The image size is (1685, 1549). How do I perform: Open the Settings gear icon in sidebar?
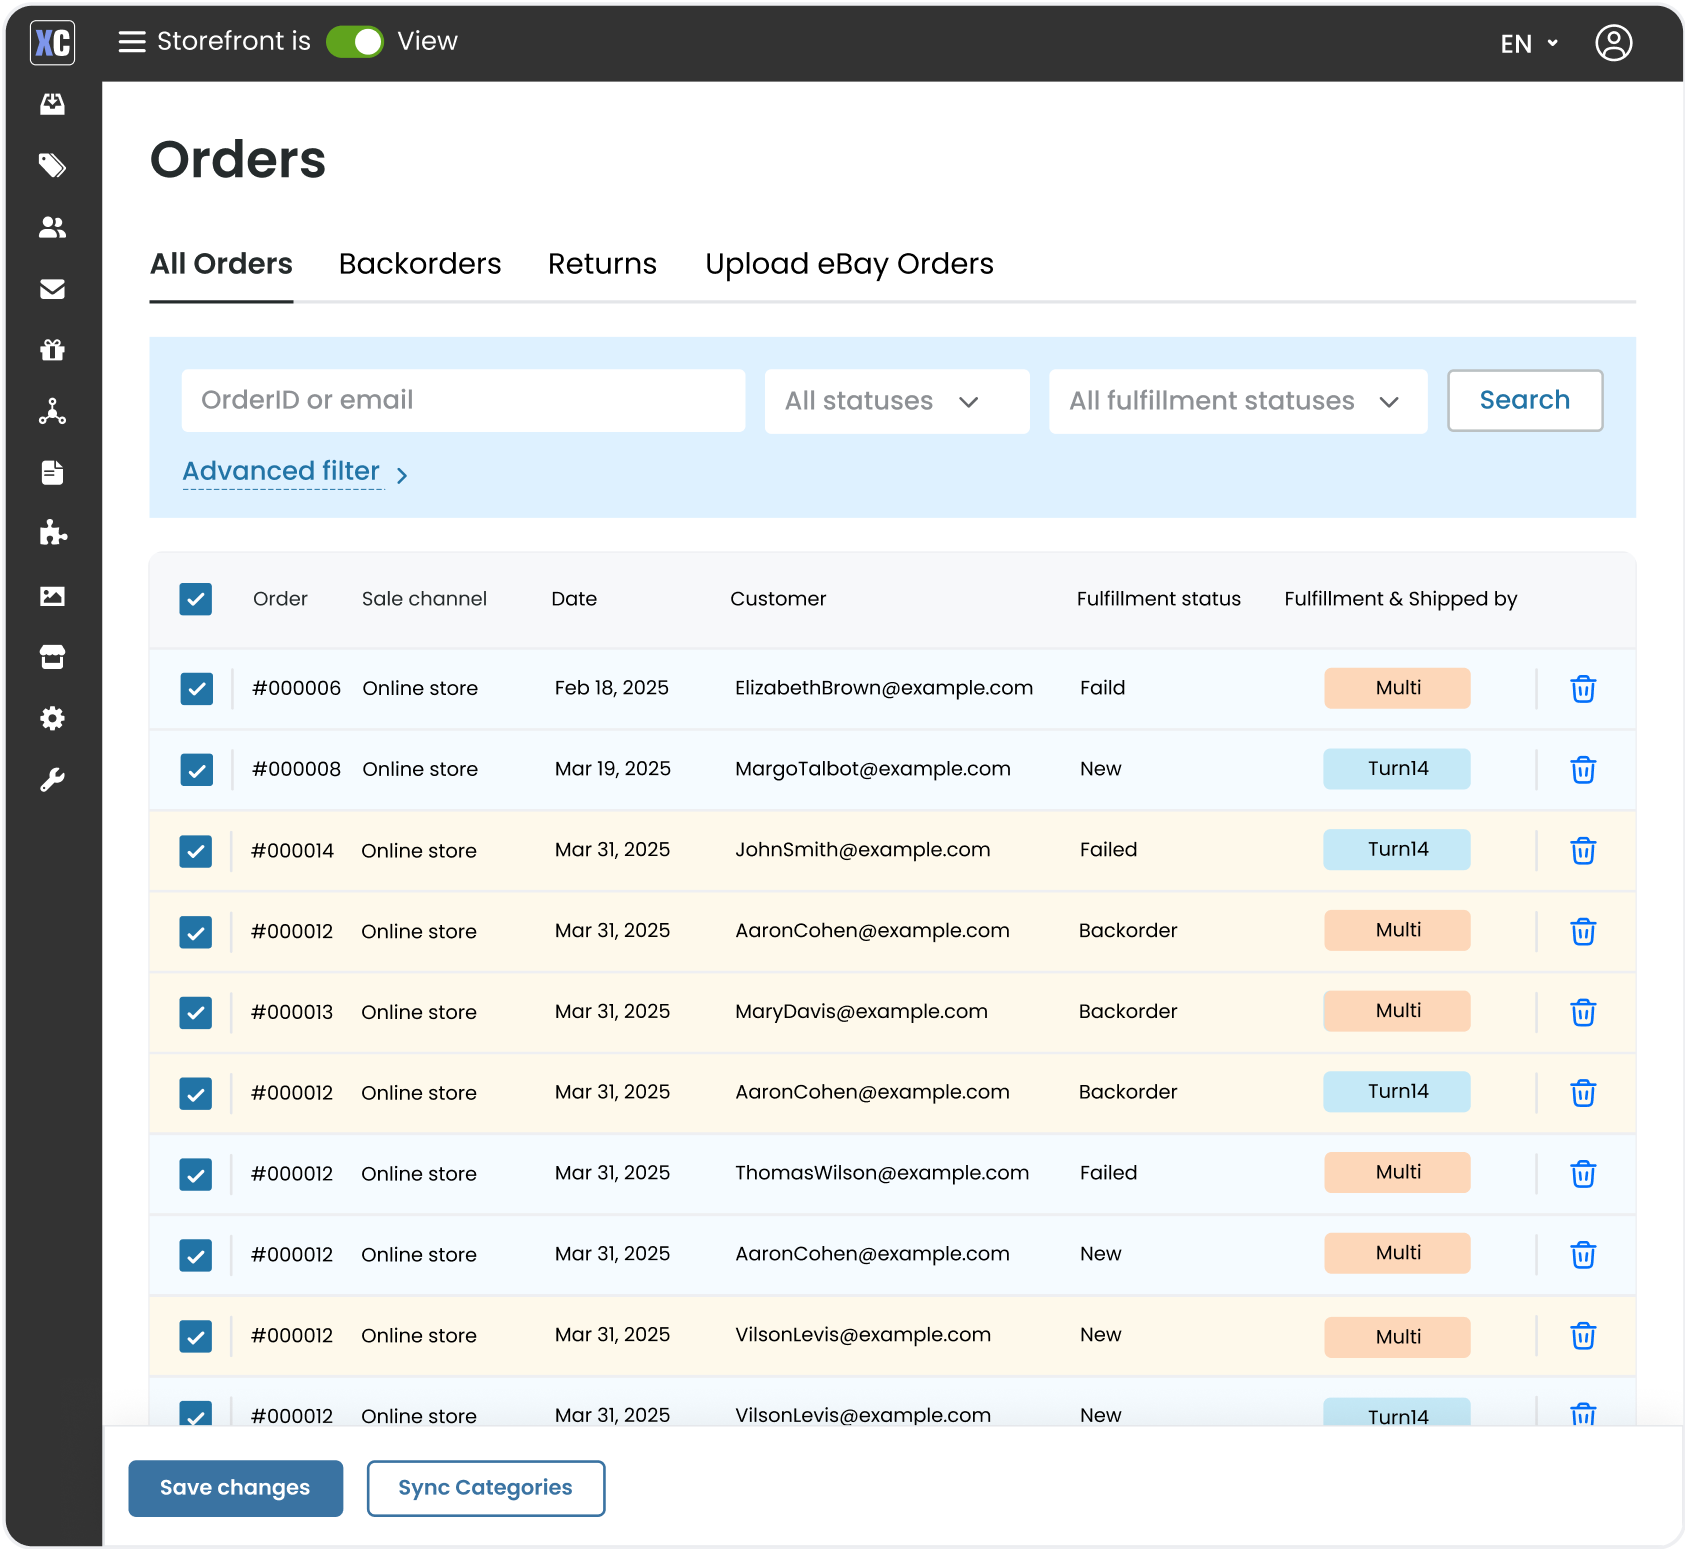click(53, 719)
